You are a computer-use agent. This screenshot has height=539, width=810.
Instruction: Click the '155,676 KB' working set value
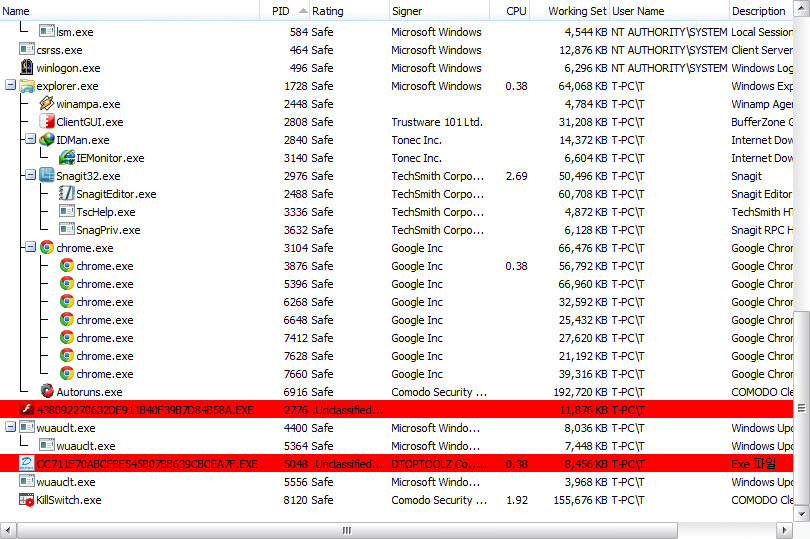(580, 500)
